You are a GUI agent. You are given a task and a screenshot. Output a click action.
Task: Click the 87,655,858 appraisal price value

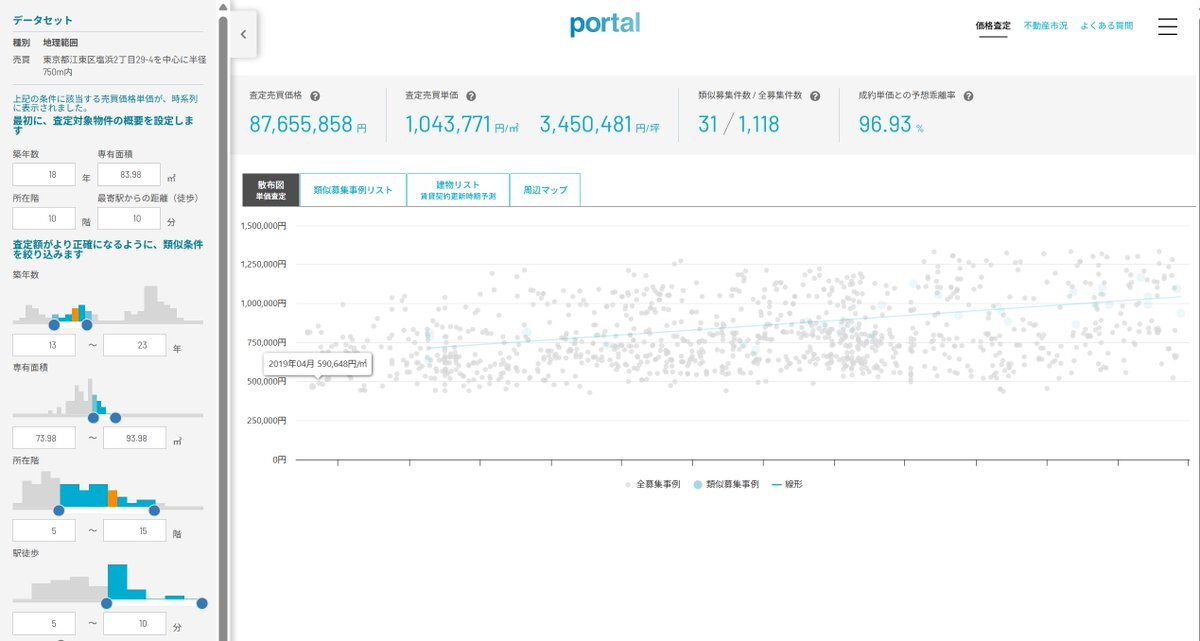[x=301, y=125]
